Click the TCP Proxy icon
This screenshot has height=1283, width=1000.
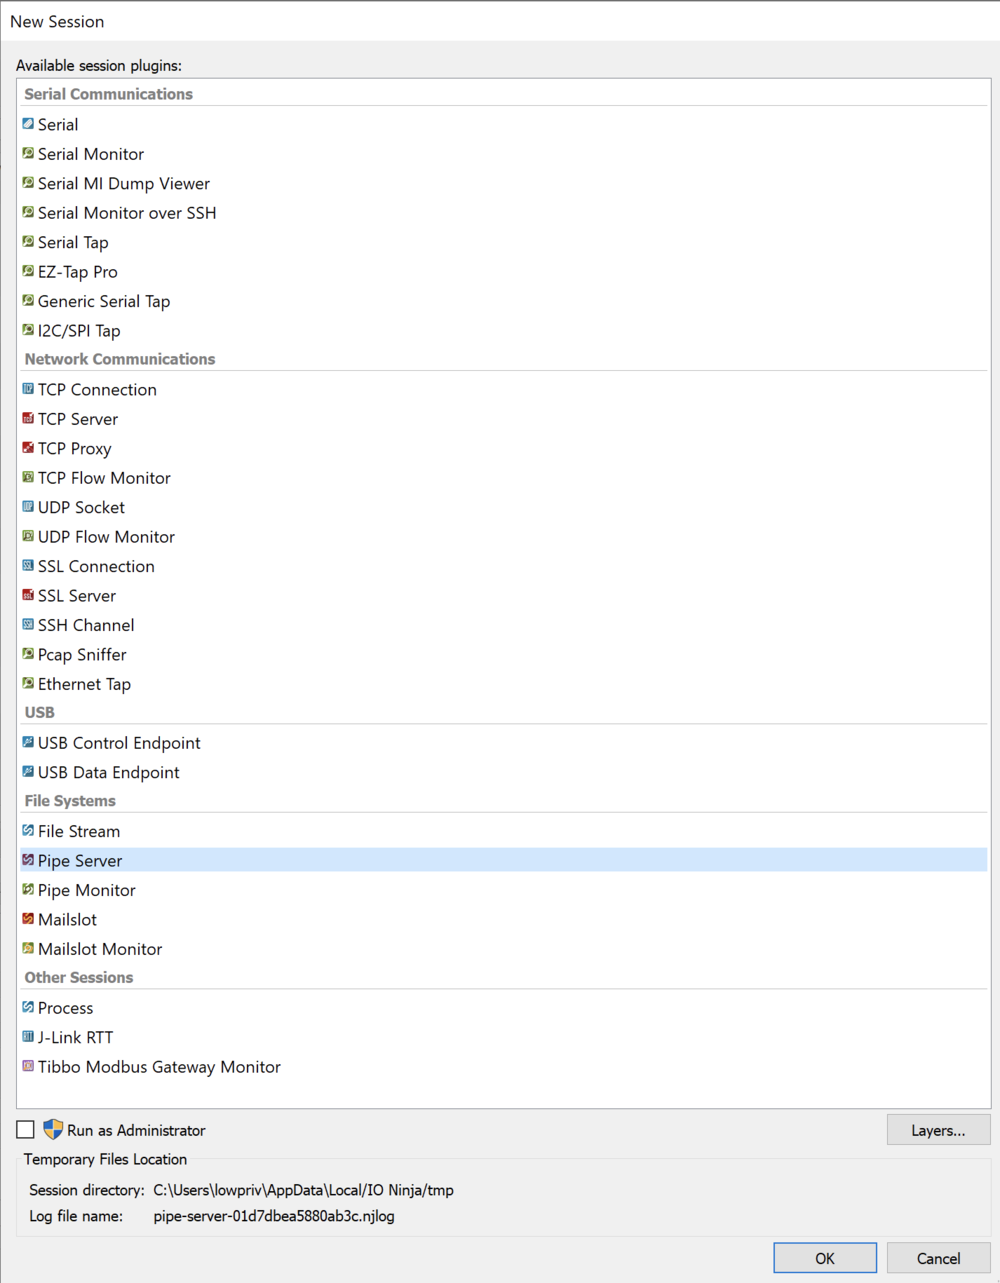tap(28, 448)
